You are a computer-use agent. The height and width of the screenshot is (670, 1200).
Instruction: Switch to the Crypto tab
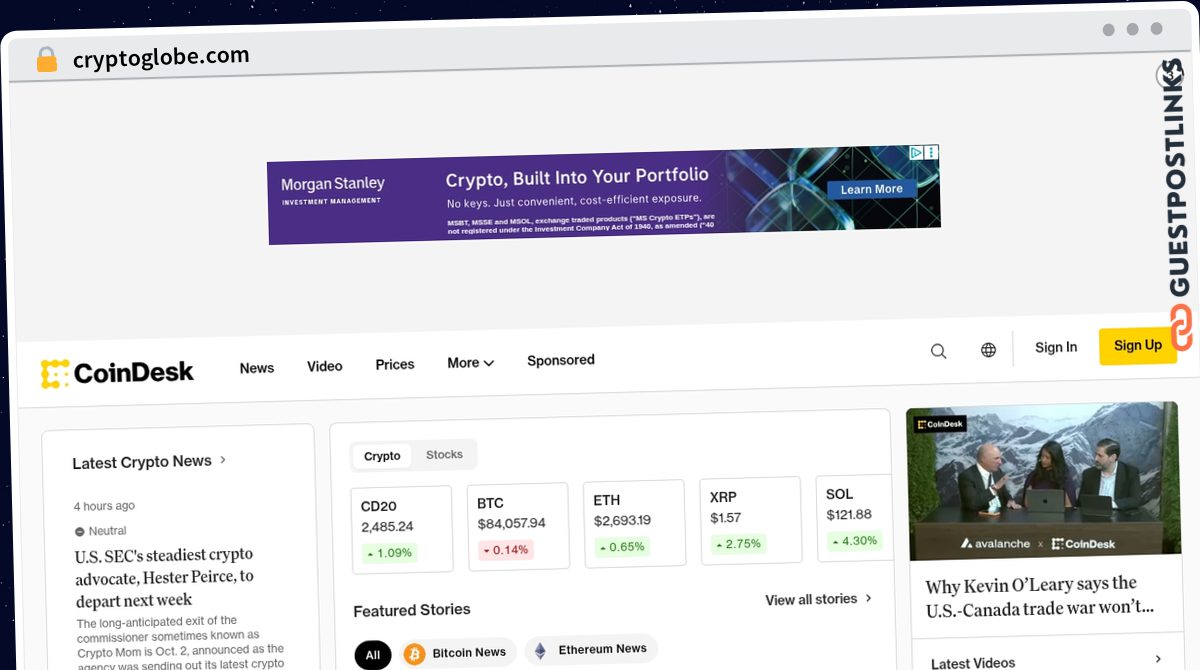click(382, 456)
